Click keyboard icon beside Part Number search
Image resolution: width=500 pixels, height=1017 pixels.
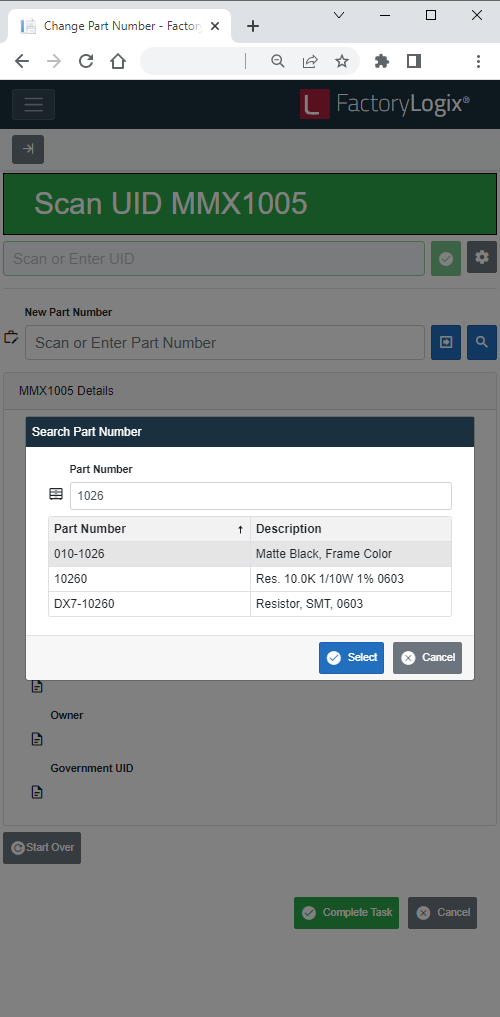56,494
